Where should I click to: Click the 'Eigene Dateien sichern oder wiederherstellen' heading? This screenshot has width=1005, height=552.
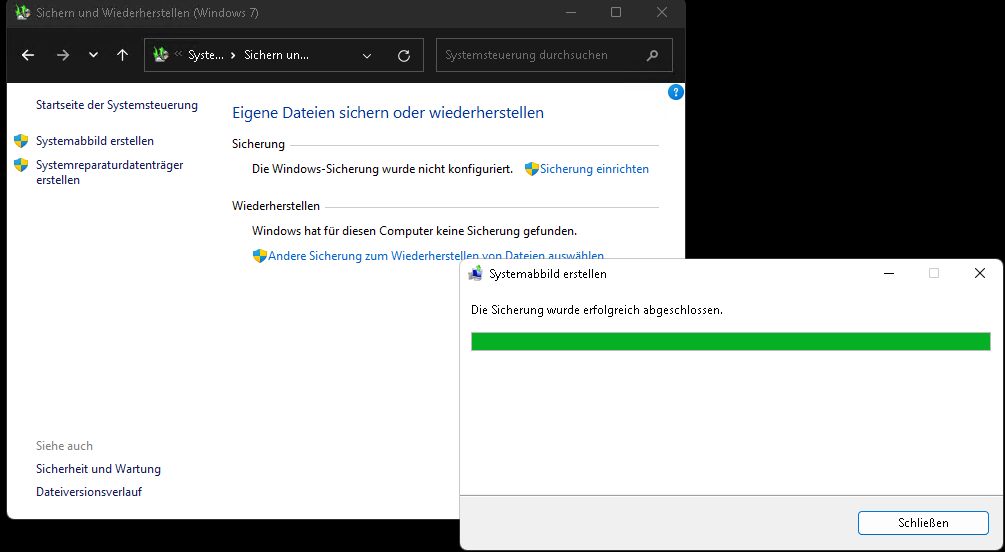pyautogui.click(x=388, y=113)
